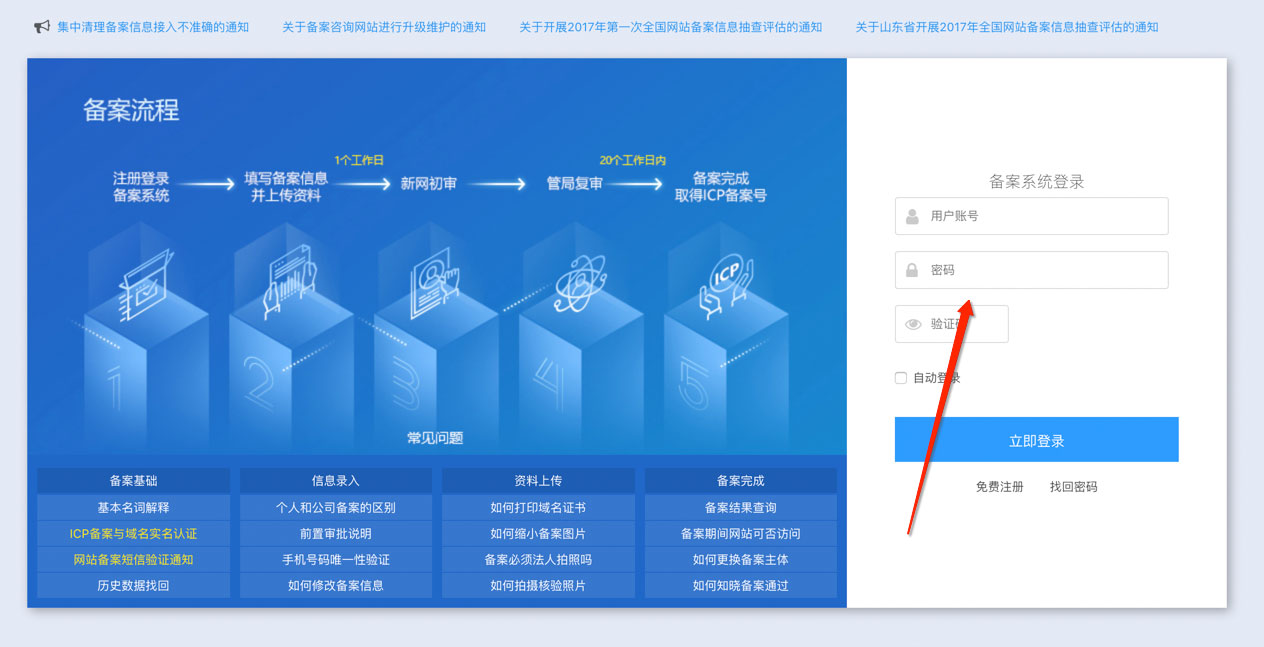Click the step 5 ICP completion icon
The height and width of the screenshot is (647, 1264).
tap(724, 283)
